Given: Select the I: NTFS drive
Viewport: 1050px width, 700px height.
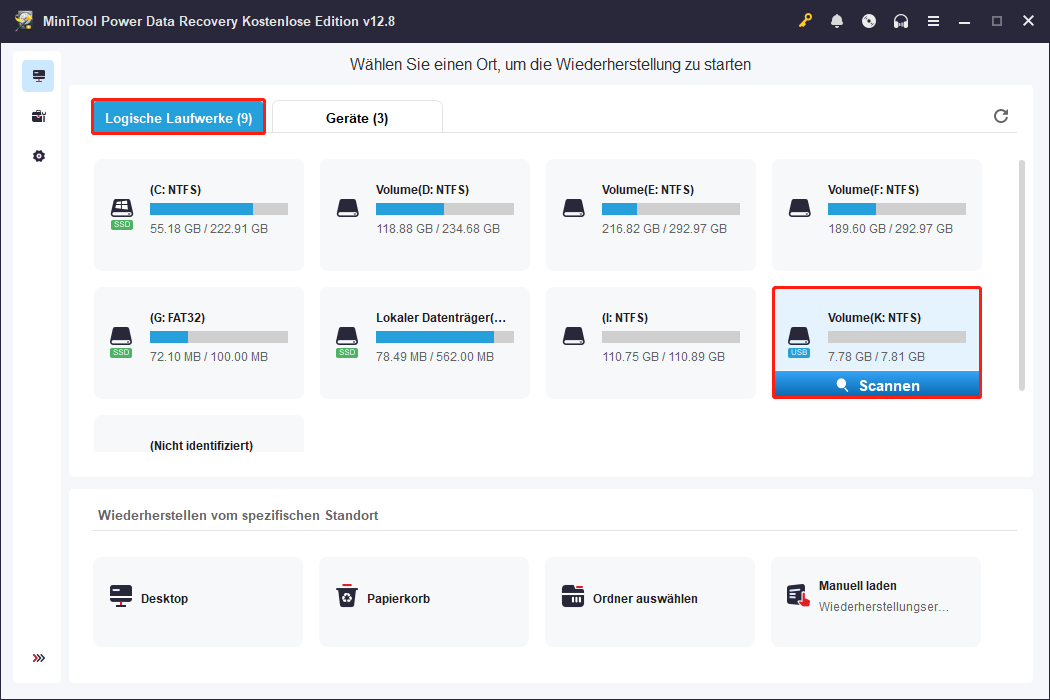Looking at the screenshot, I should tap(651, 342).
